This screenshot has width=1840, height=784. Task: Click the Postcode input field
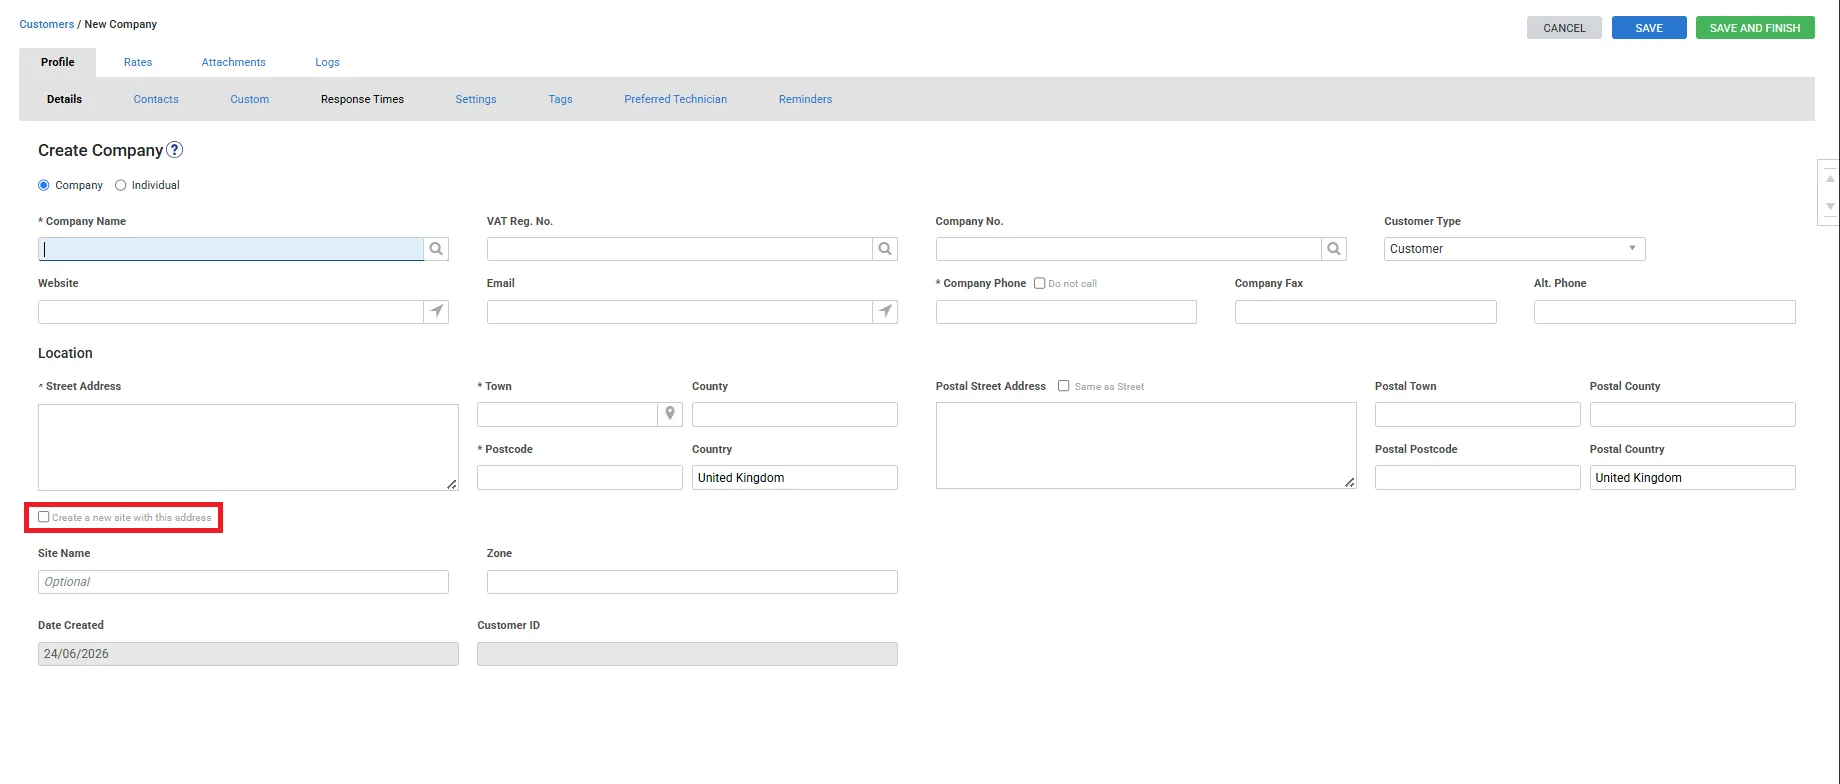(x=580, y=477)
